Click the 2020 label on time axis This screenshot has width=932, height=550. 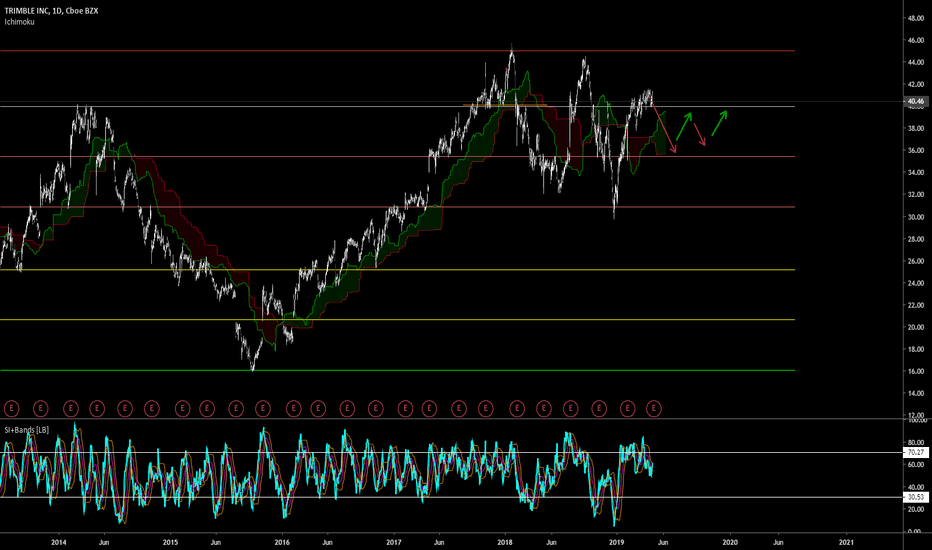click(x=729, y=542)
